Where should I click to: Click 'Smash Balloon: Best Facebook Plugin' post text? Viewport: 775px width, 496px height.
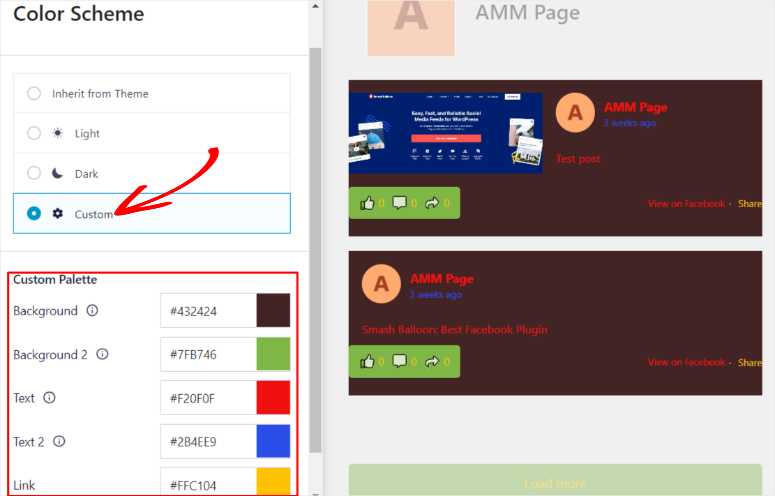pos(454,330)
